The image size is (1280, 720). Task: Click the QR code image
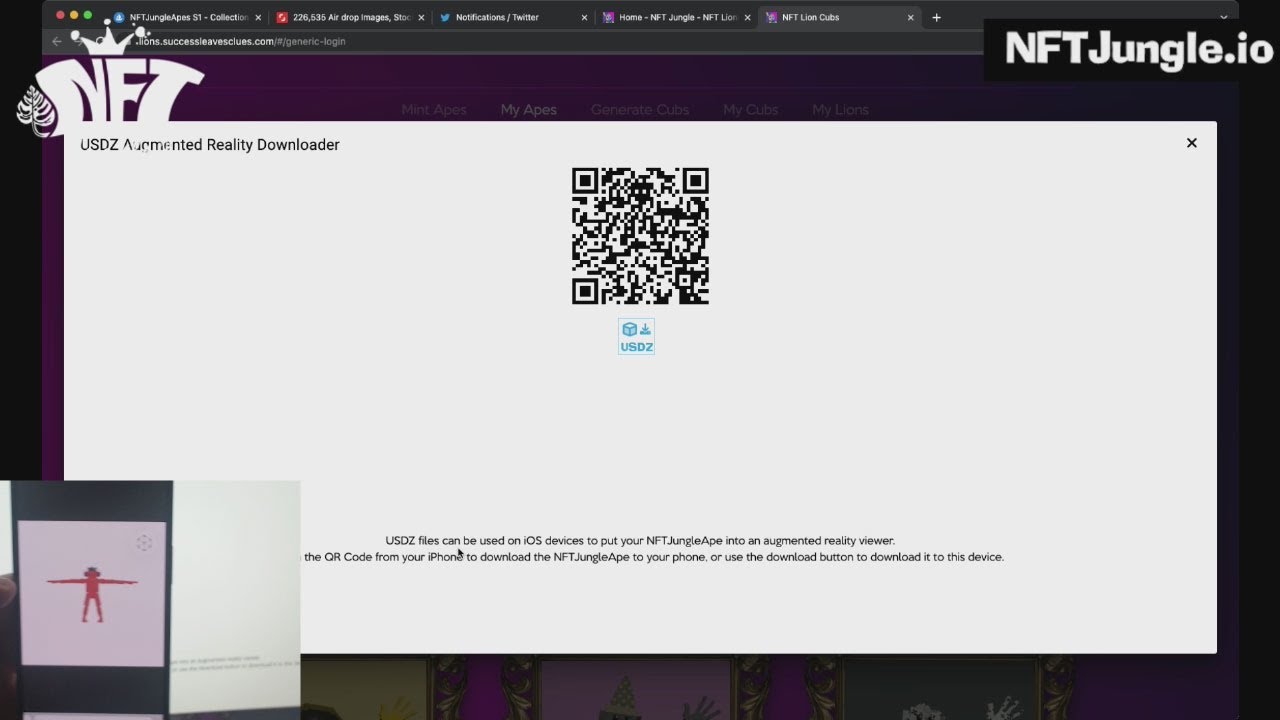tap(640, 236)
